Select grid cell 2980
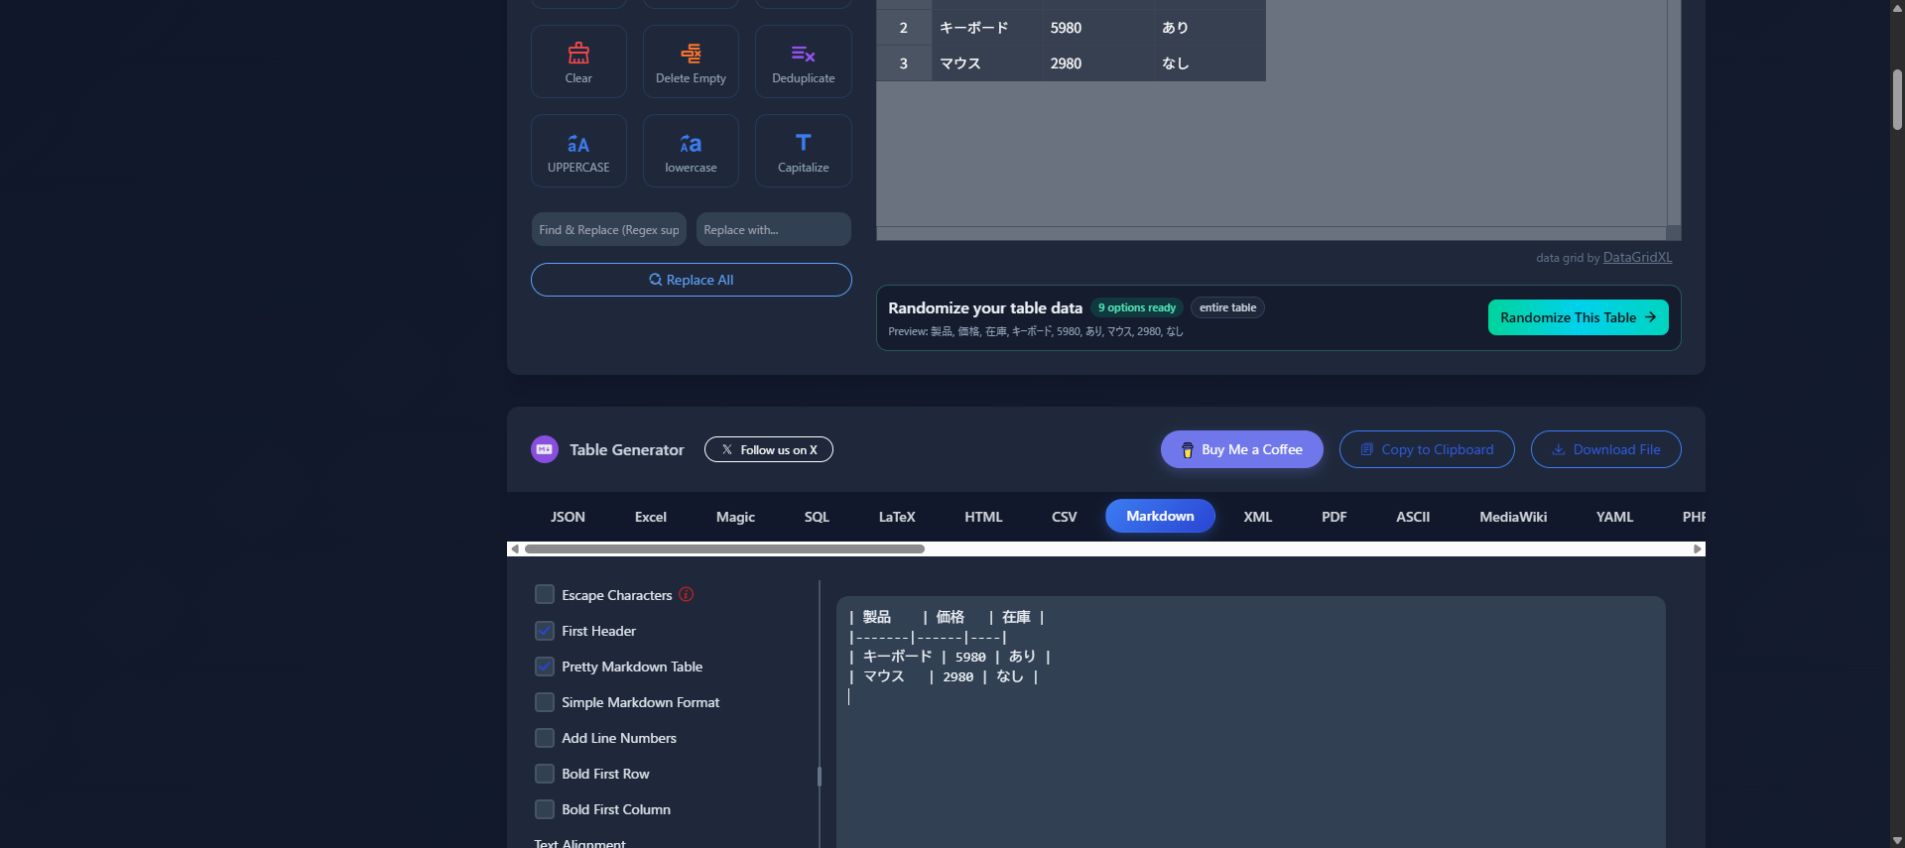 [1098, 63]
